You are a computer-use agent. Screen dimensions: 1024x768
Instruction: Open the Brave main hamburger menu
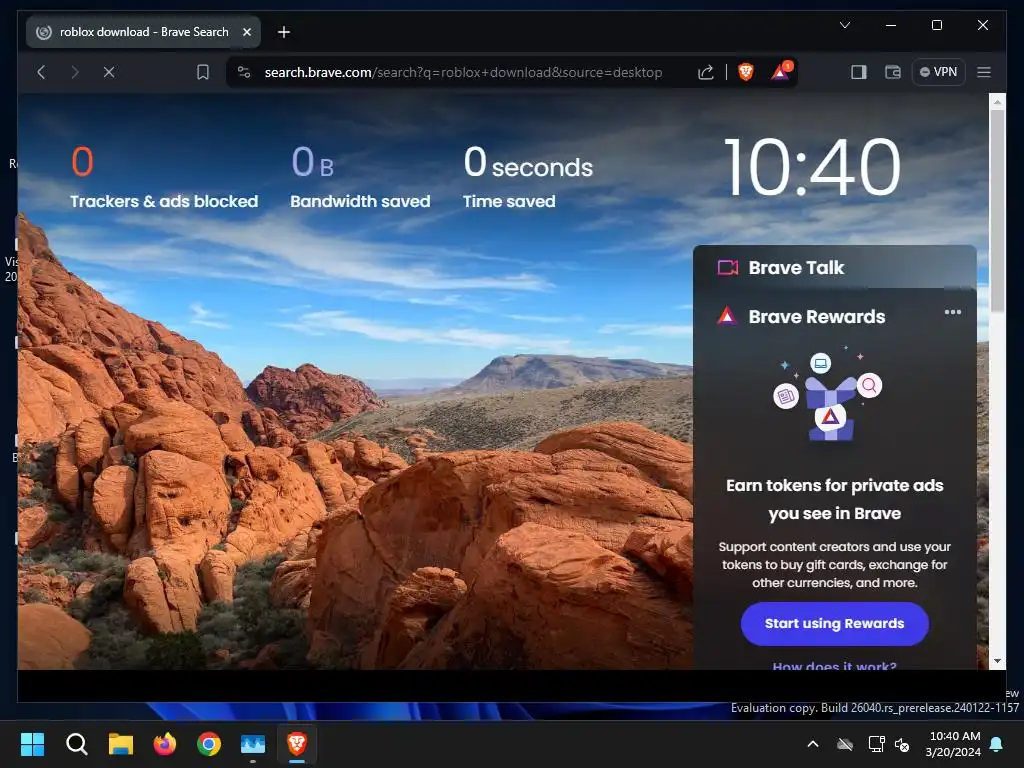pos(984,72)
